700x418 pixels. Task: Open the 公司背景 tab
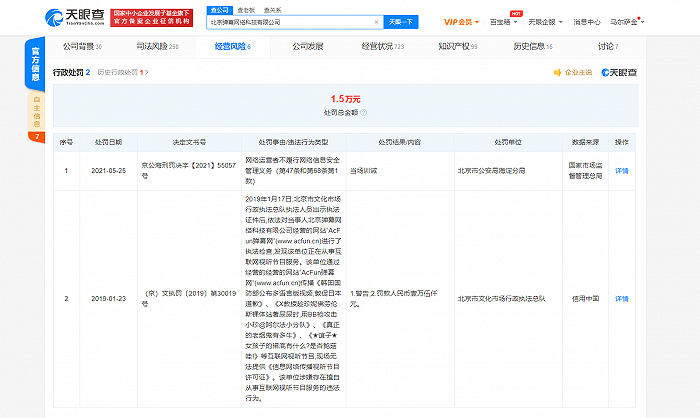pos(83,46)
